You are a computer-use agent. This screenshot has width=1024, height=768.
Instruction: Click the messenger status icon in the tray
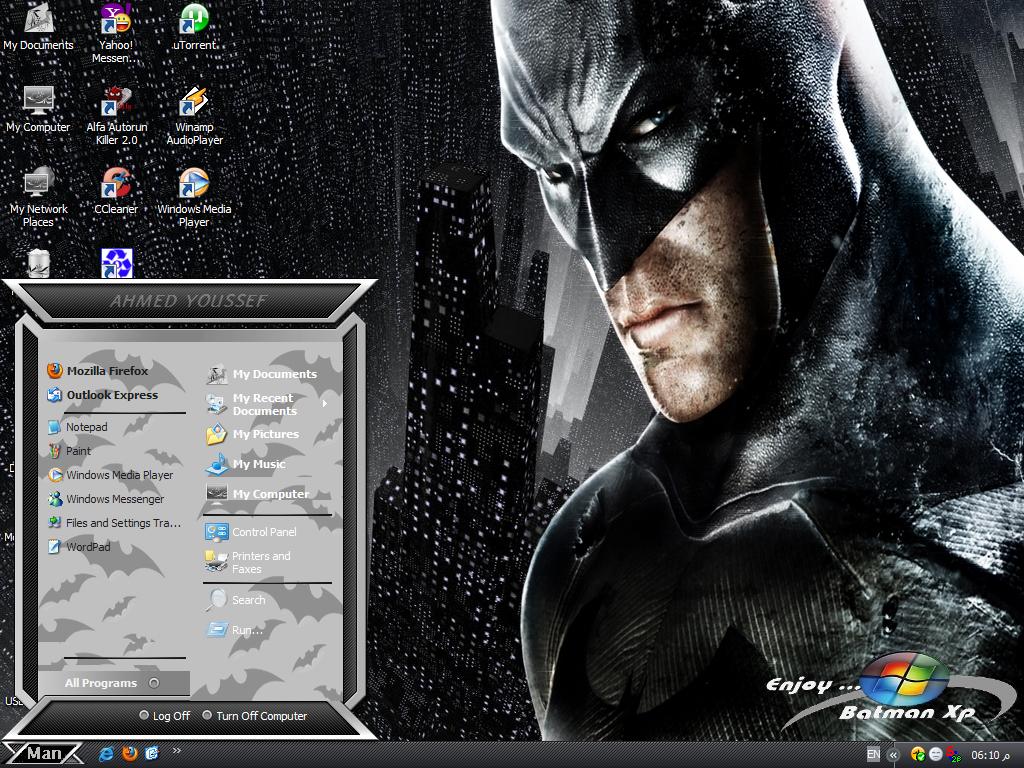(x=935, y=755)
